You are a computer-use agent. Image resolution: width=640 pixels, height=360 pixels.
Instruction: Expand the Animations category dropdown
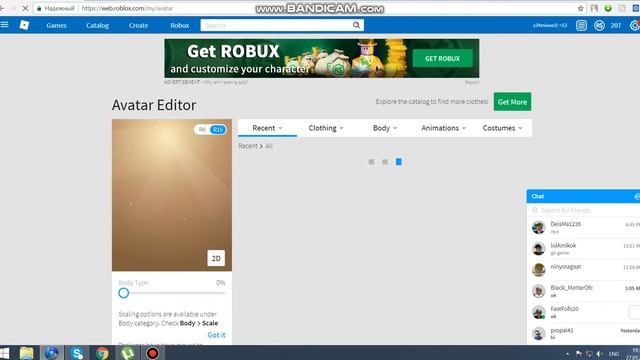pos(443,128)
